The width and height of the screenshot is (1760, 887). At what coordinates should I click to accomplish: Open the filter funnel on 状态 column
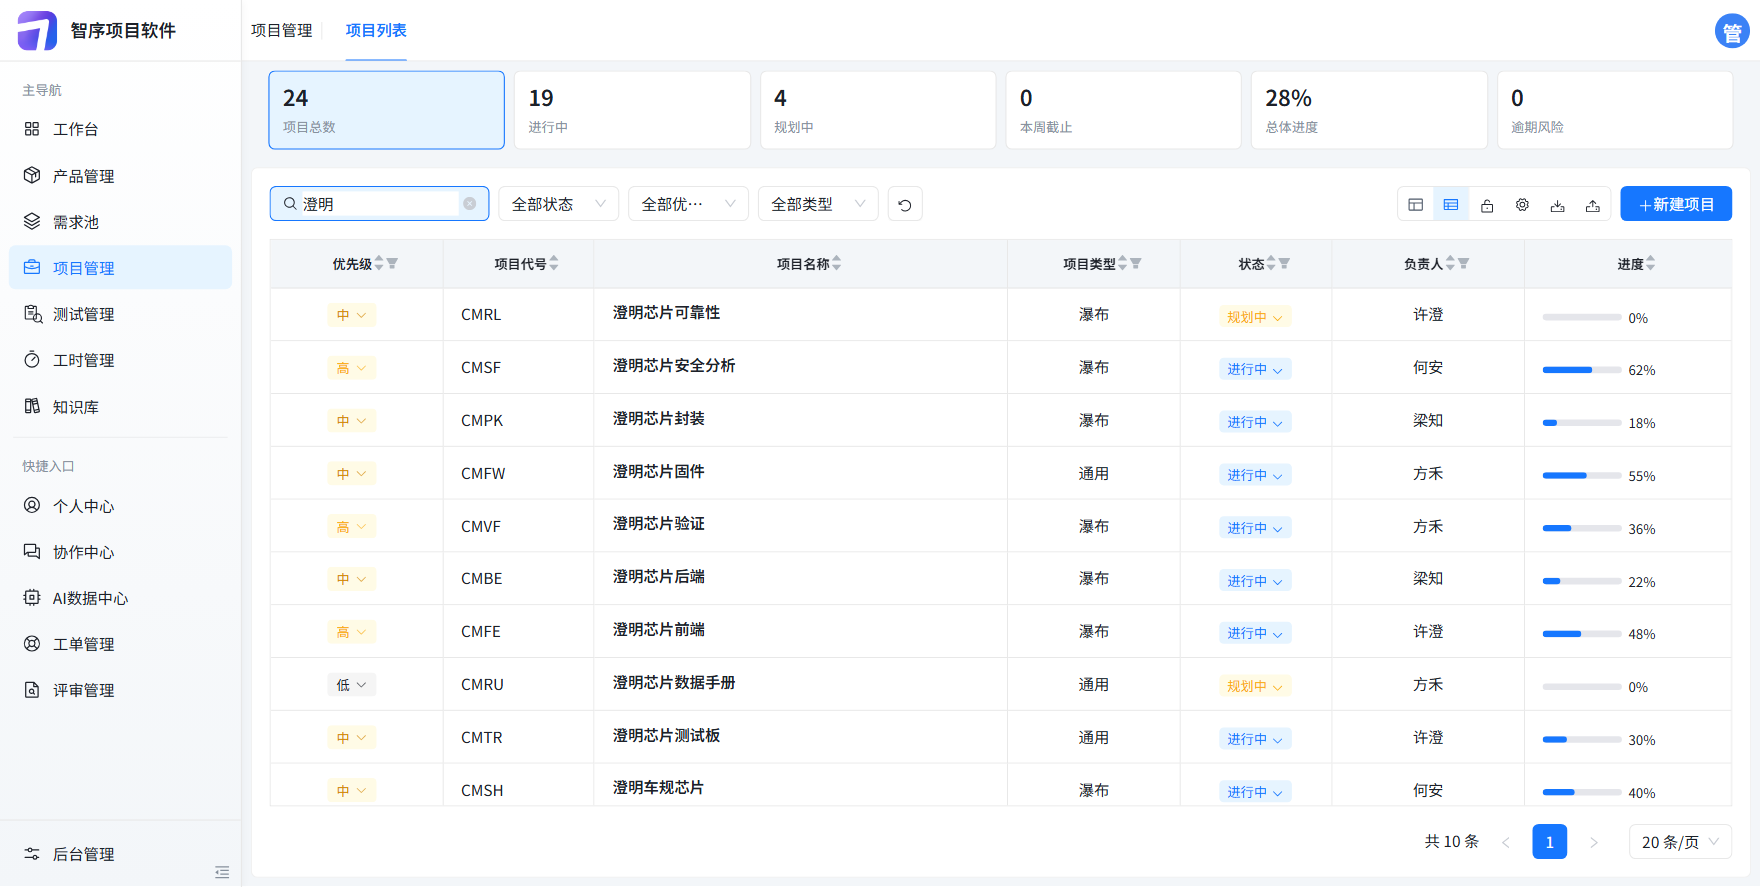click(1284, 264)
